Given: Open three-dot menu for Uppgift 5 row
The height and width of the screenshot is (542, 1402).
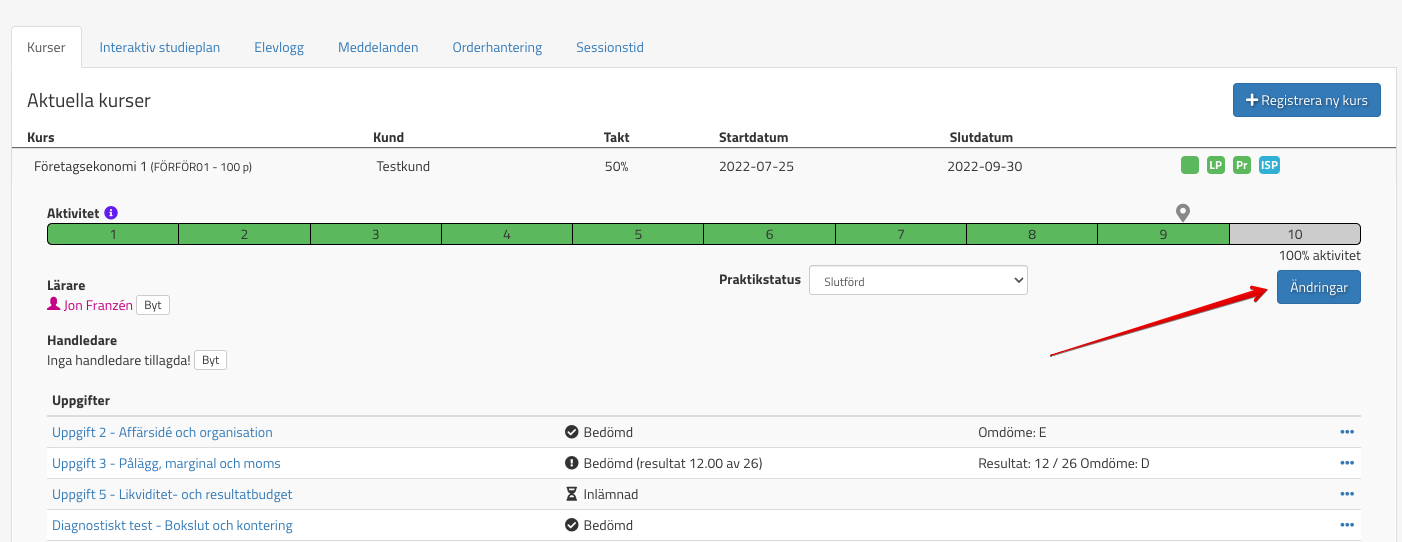Looking at the screenshot, I should 1346,494.
